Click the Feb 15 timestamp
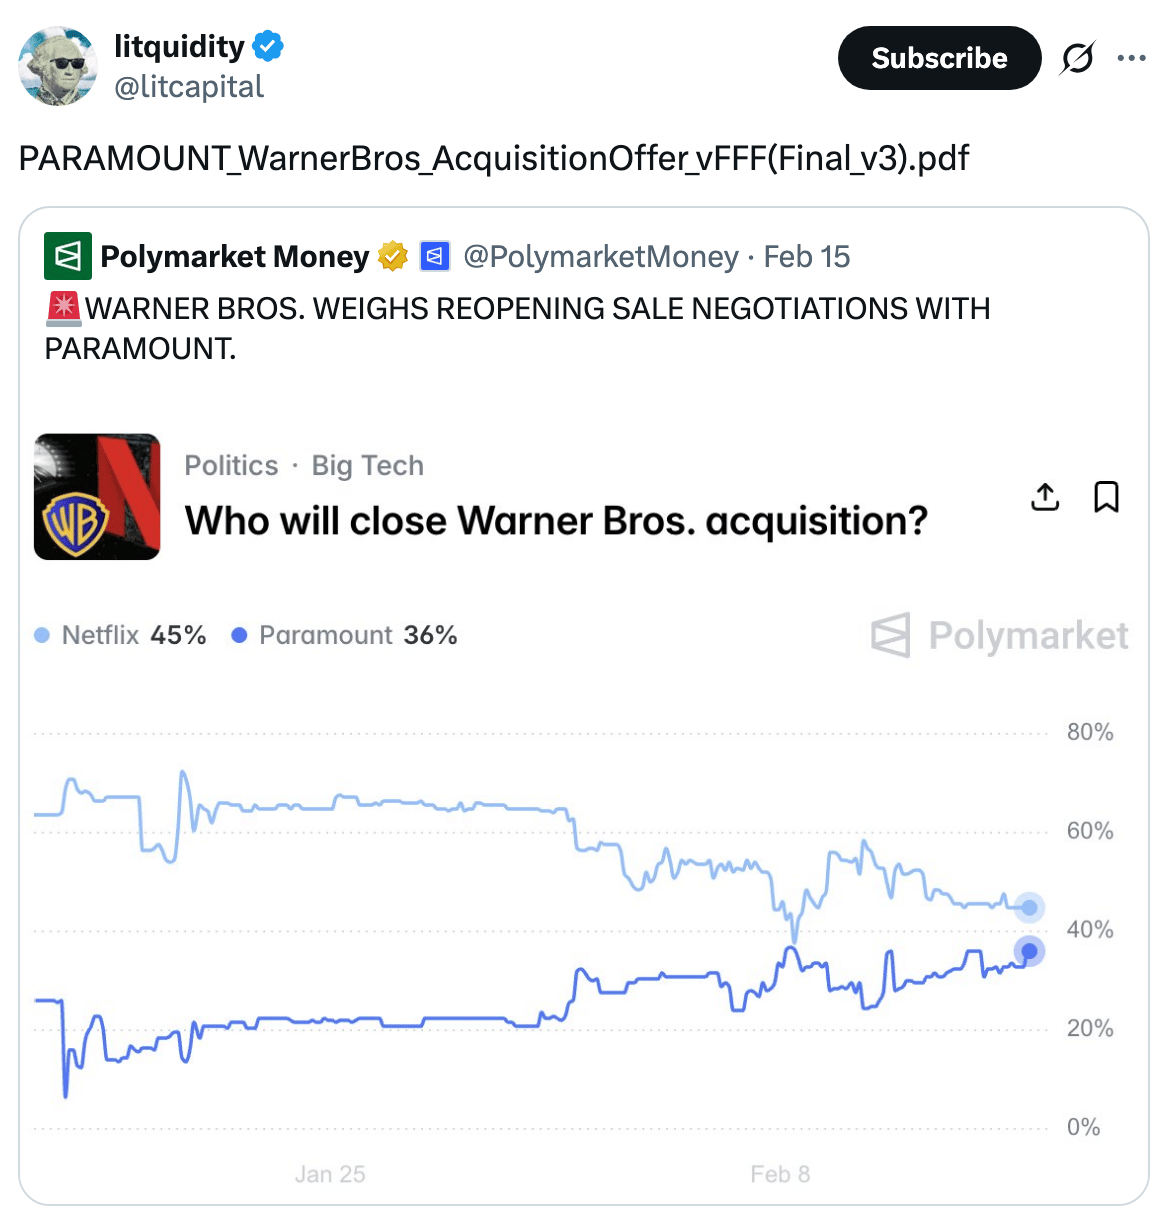Viewport: 1170px width, 1220px height. (x=806, y=256)
